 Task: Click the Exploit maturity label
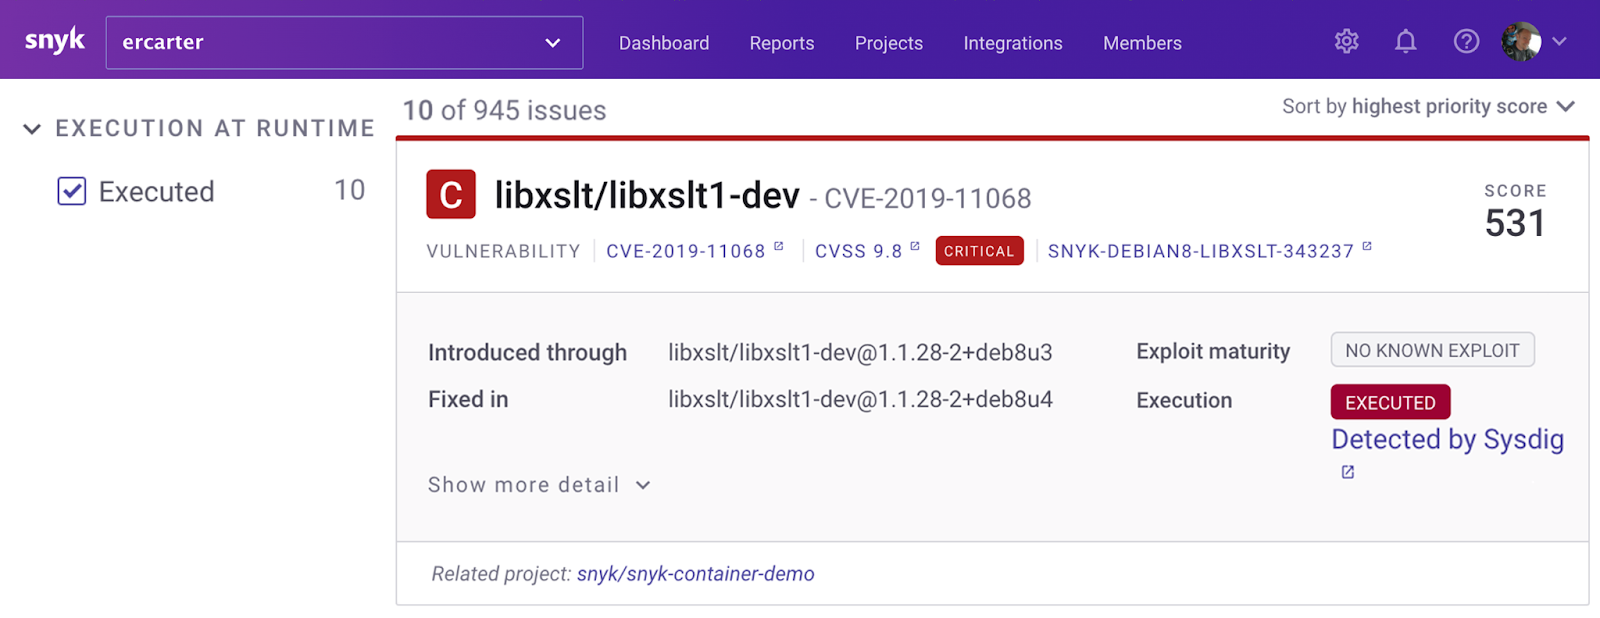coord(1213,351)
